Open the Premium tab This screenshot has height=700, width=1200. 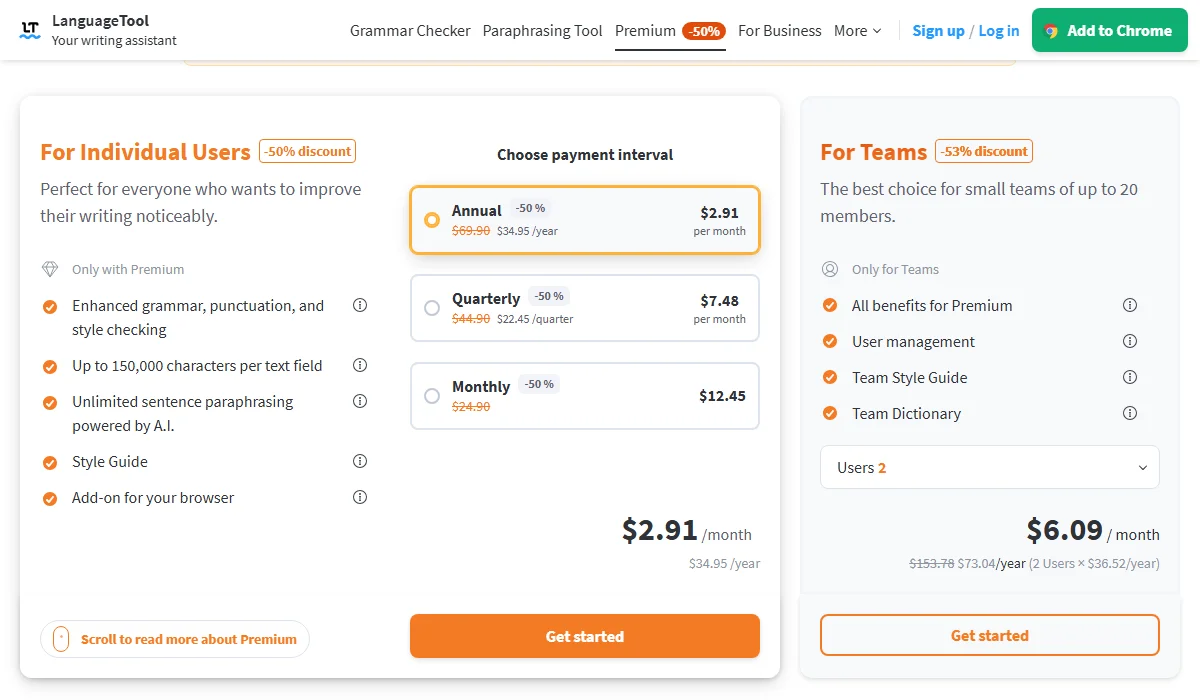[x=644, y=31]
